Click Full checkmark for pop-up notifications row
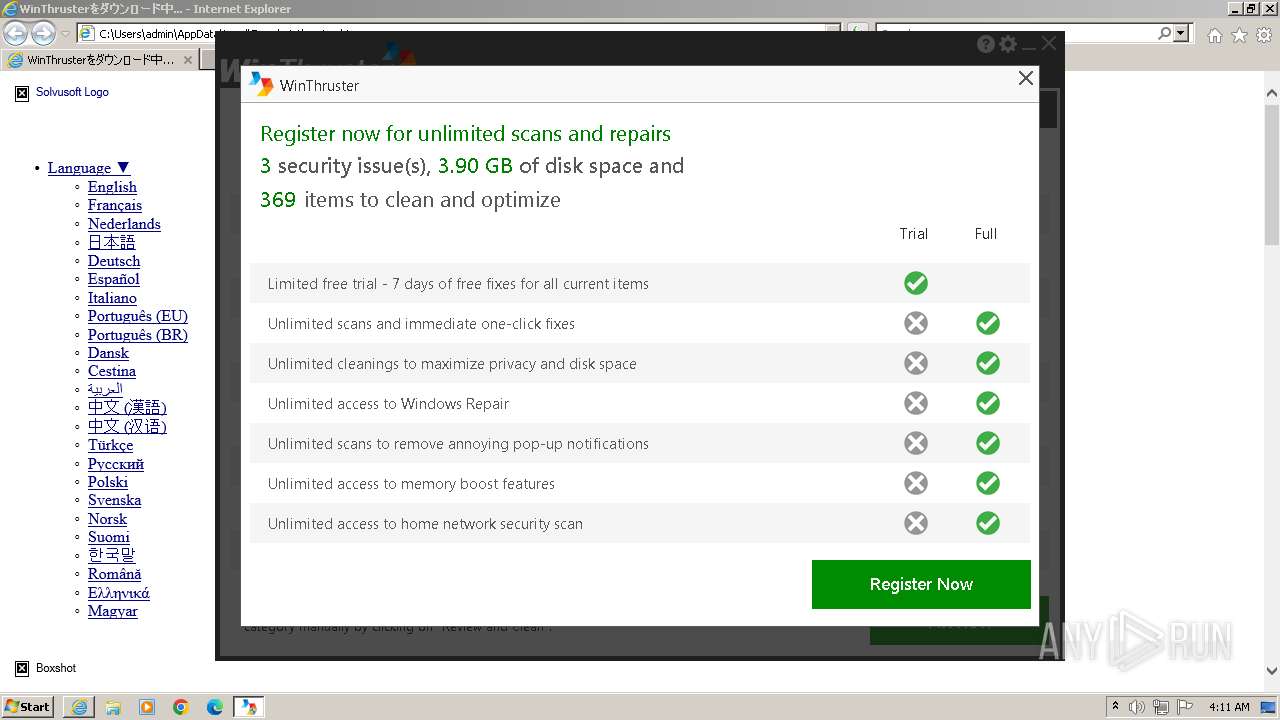The width and height of the screenshot is (1280, 720). [988, 443]
